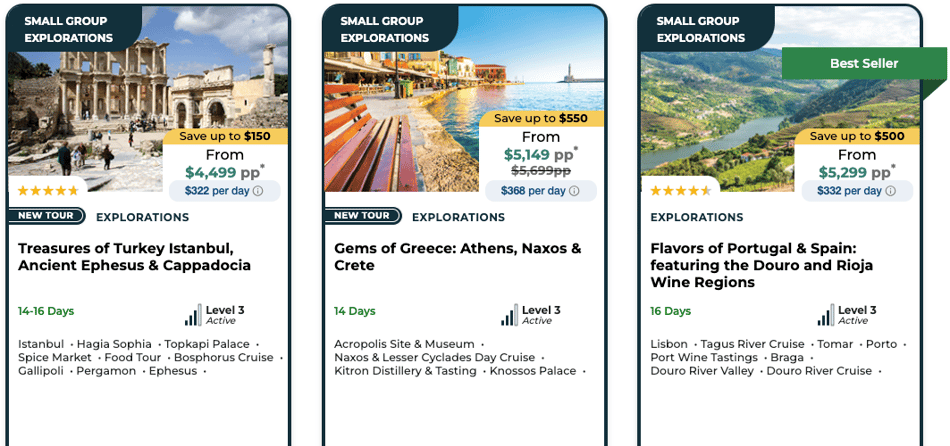This screenshot has height=446, width=950.
Task: Click activity level bars icon on Turkey tour
Action: (x=193, y=315)
